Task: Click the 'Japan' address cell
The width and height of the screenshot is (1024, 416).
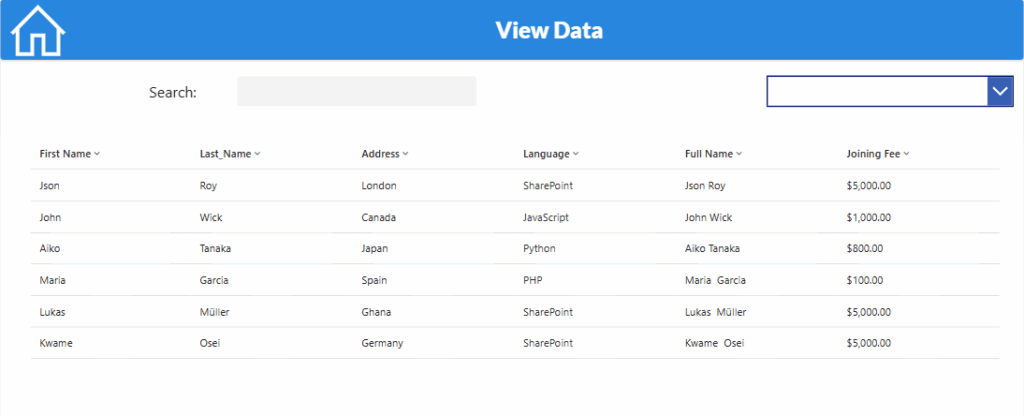Action: pyautogui.click(x=375, y=249)
